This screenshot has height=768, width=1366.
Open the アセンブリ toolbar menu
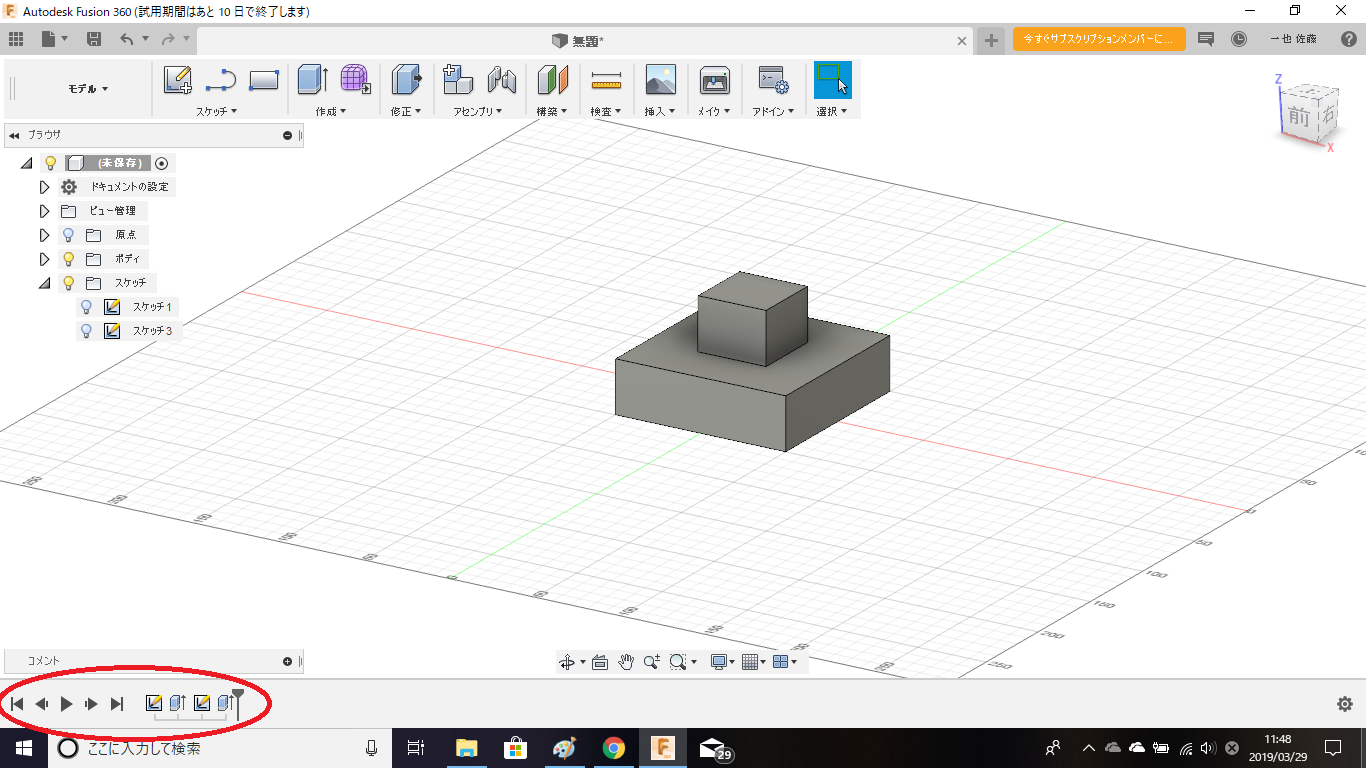[x=477, y=111]
